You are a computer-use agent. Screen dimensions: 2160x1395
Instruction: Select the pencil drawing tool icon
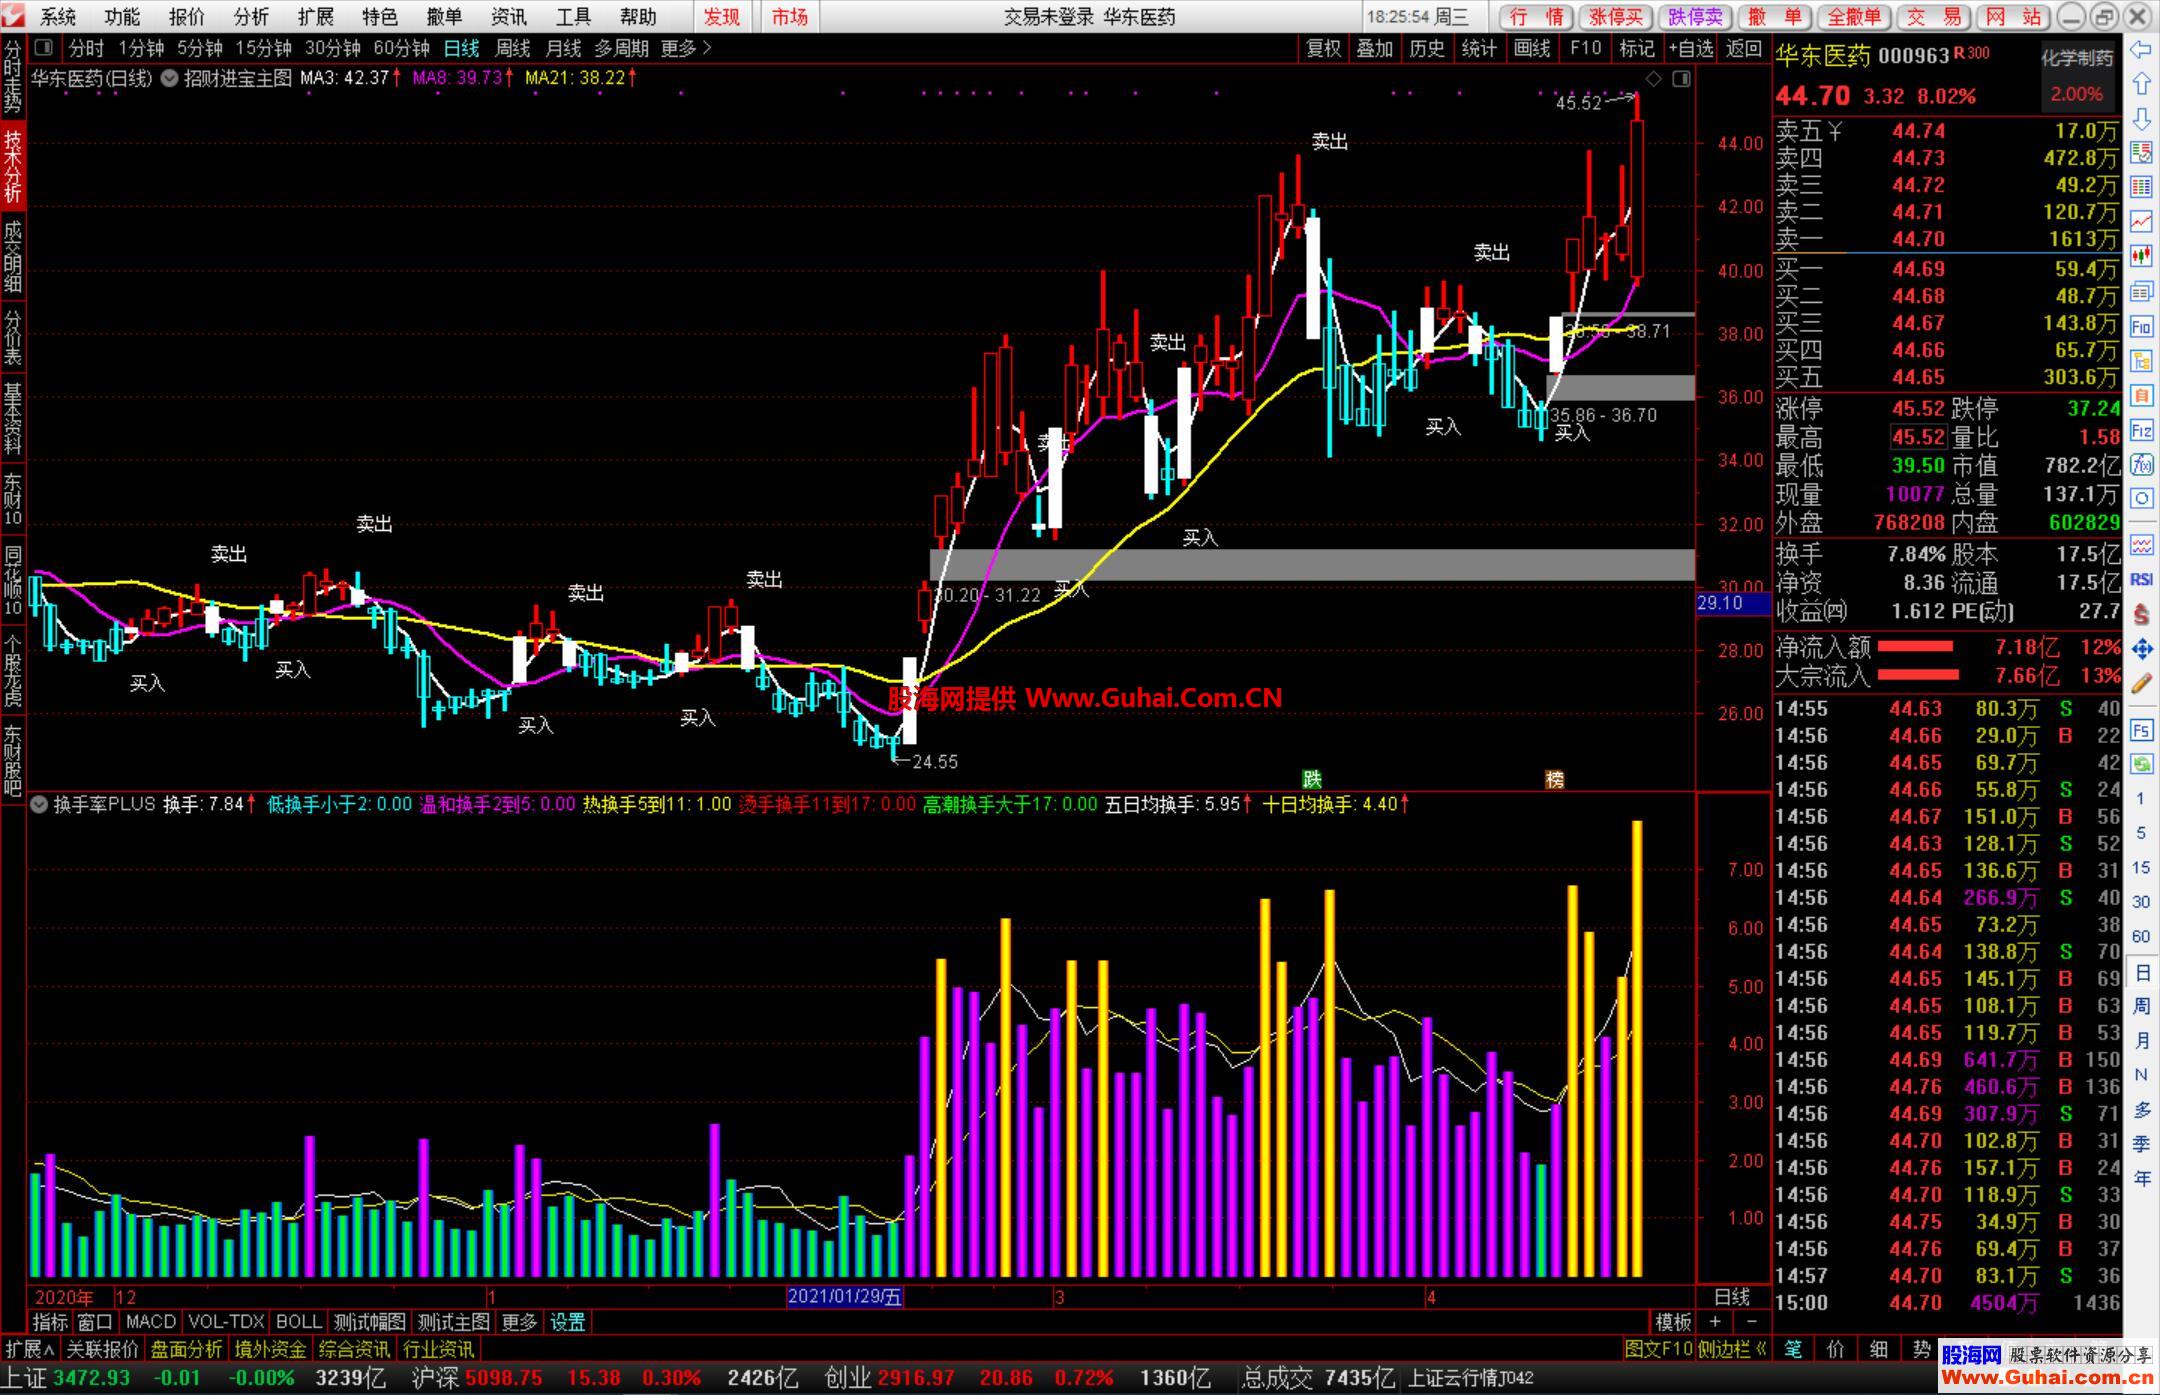[x=2141, y=683]
